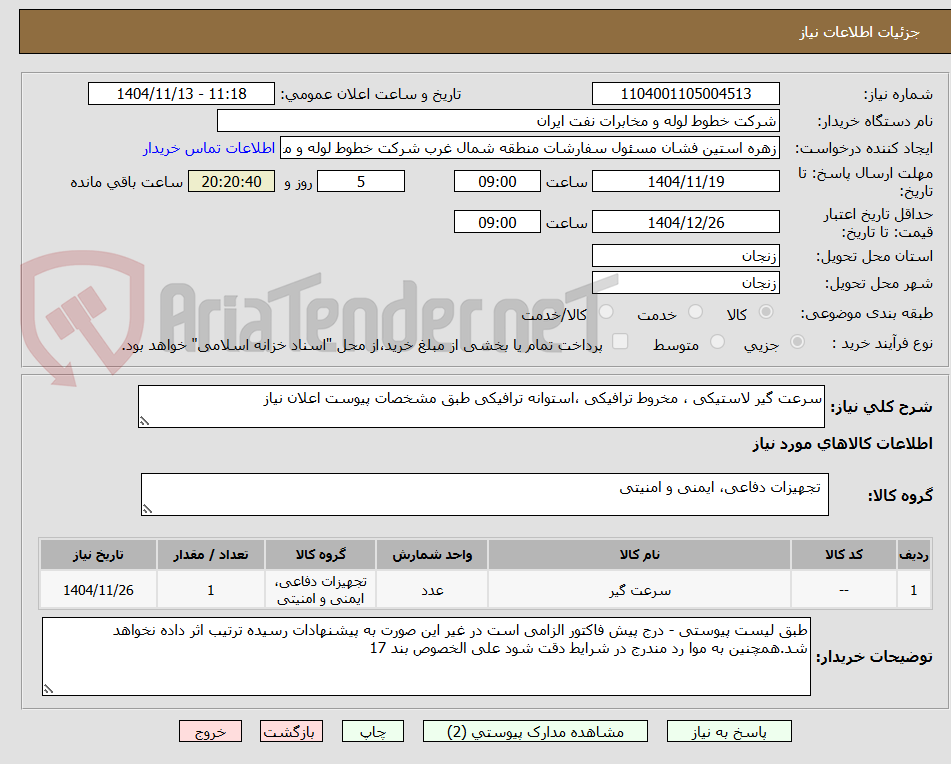Image resolution: width=951 pixels, height=764 pixels.
Task: Click the شرح کلی نیاز description textarea
Action: tap(481, 406)
